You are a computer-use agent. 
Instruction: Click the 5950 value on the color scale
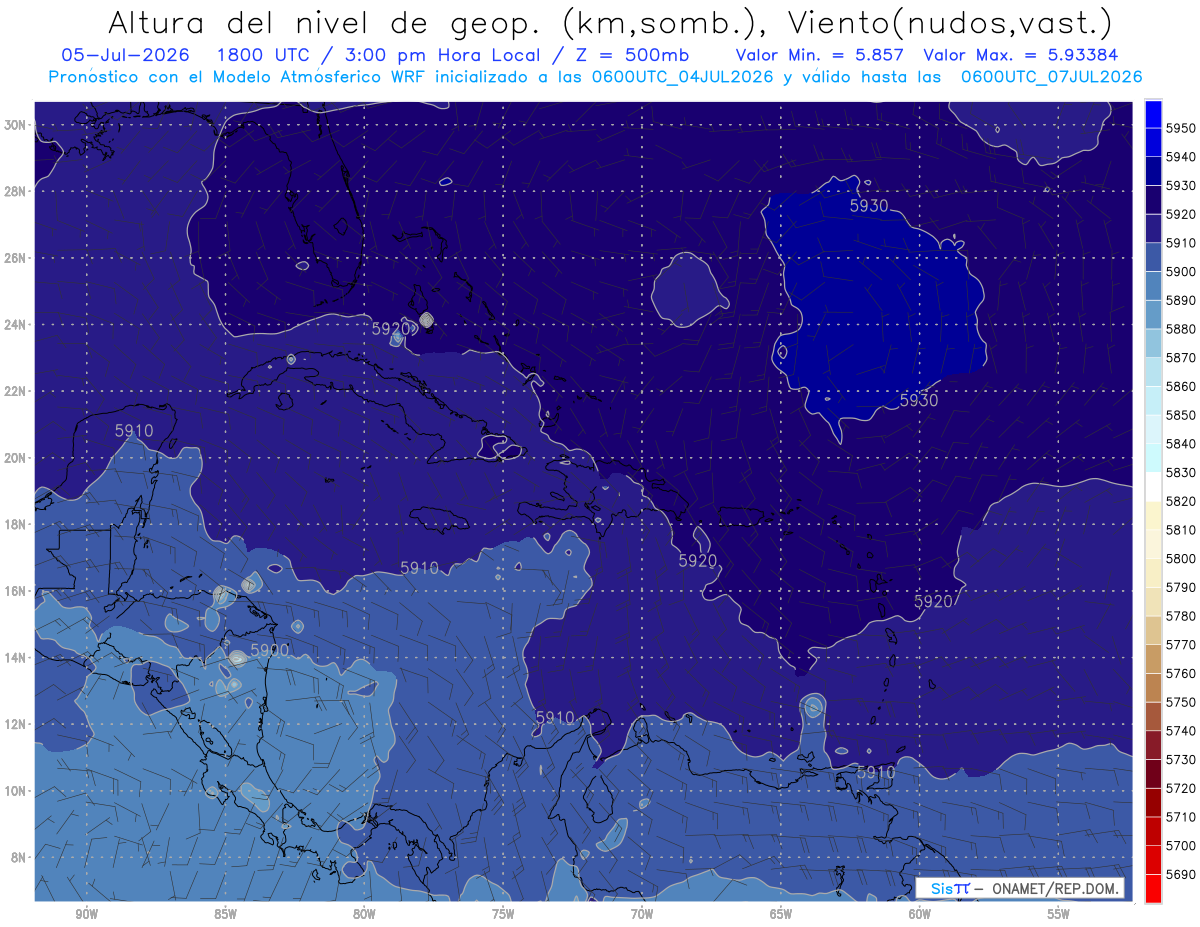(1181, 128)
